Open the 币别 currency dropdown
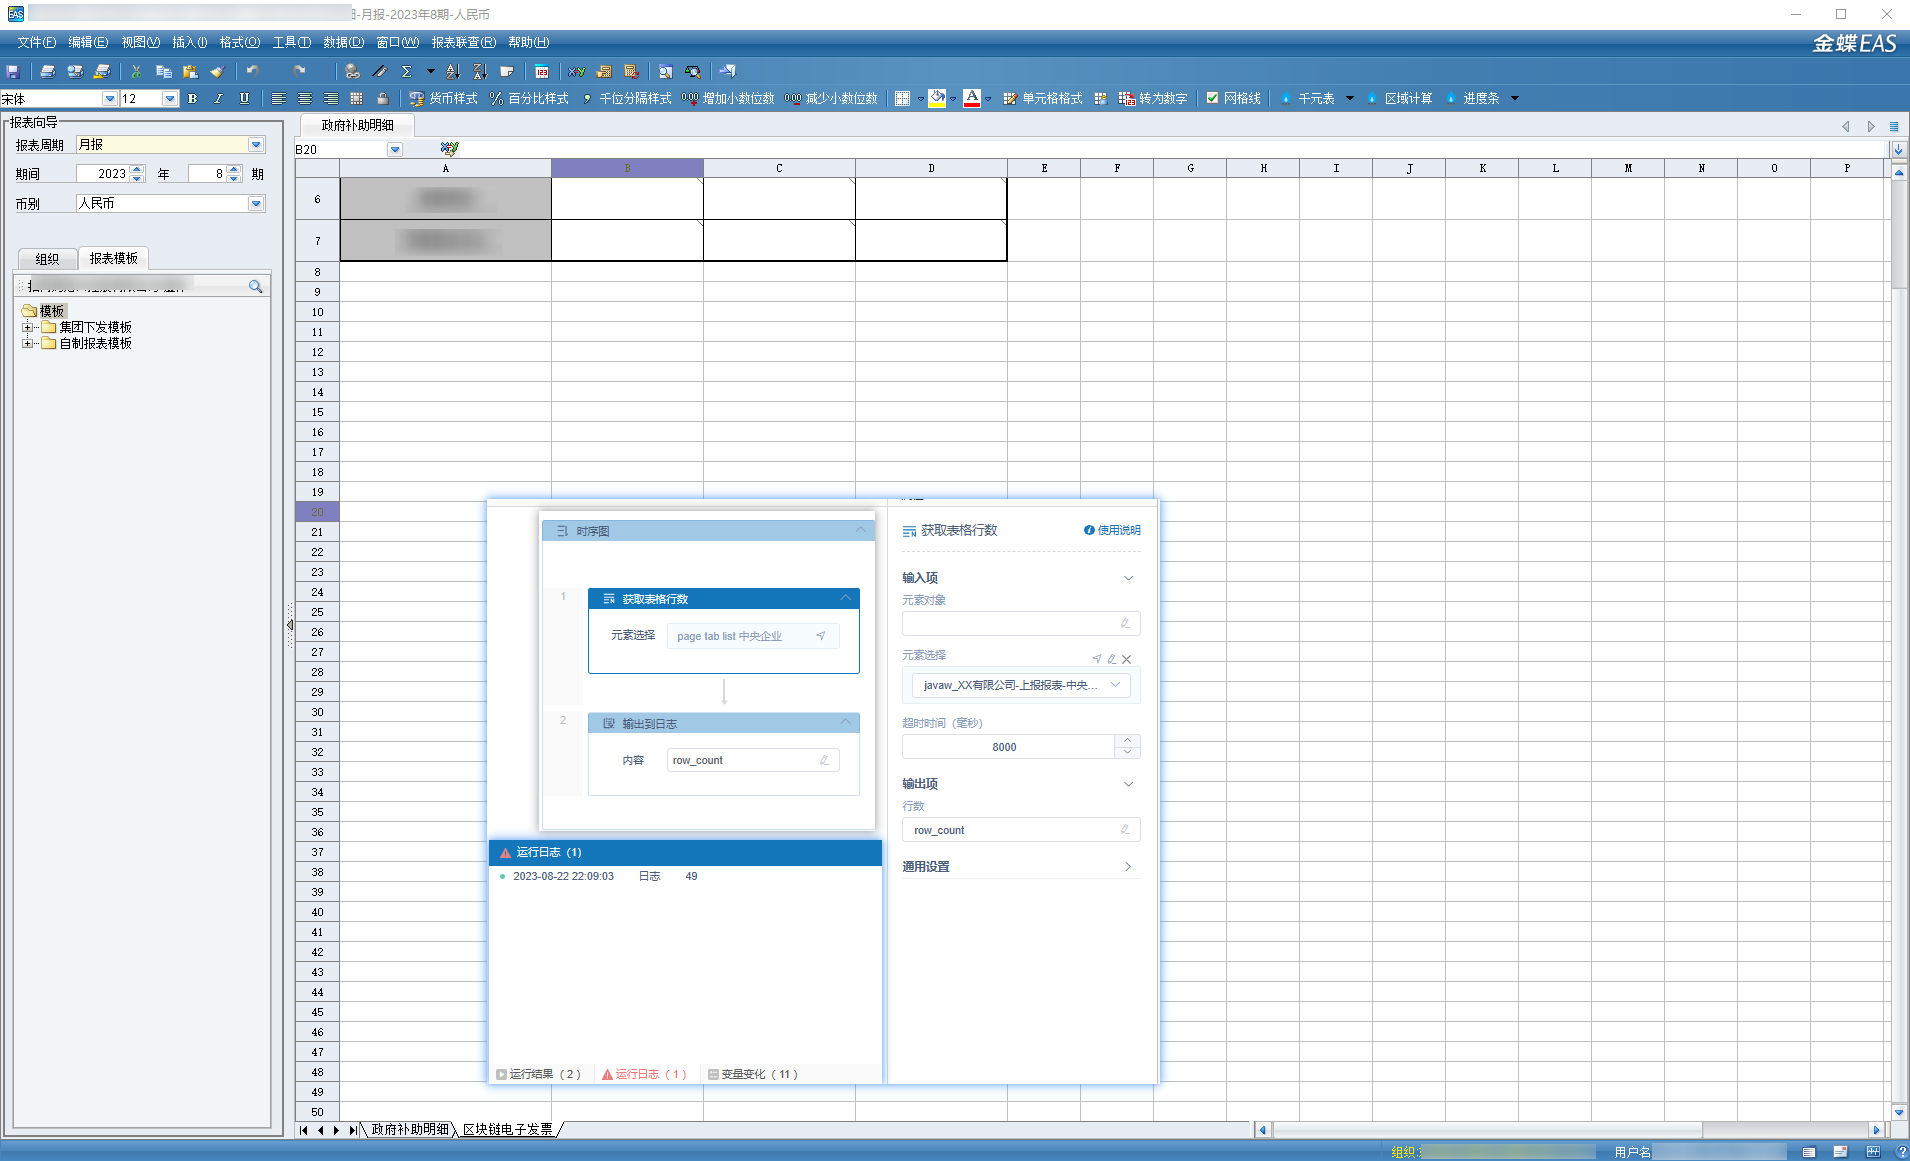Screen dimensions: 1910x1161 point(256,203)
